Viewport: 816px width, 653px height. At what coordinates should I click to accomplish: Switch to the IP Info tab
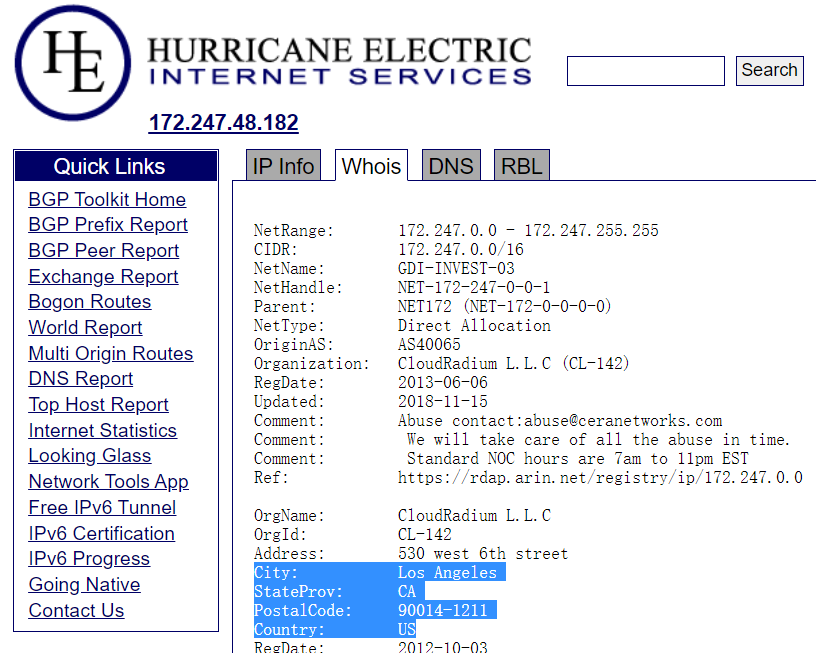point(283,165)
